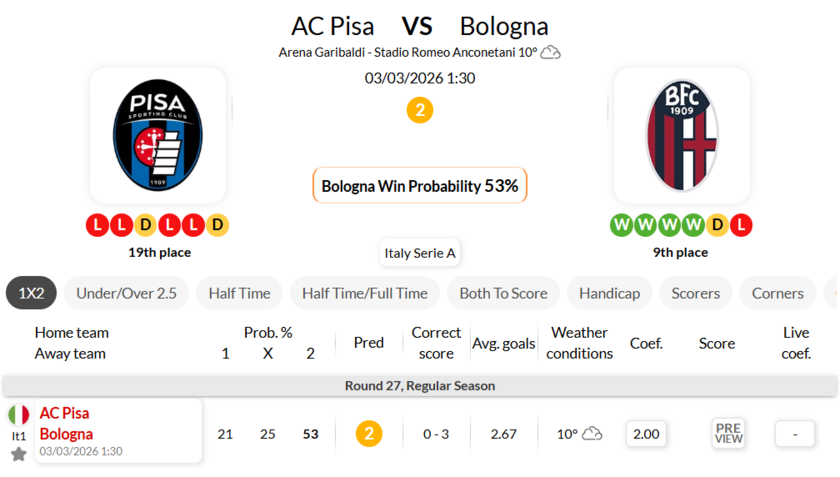Open the Handicap tab
This screenshot has height=477, width=840.
coord(609,293)
